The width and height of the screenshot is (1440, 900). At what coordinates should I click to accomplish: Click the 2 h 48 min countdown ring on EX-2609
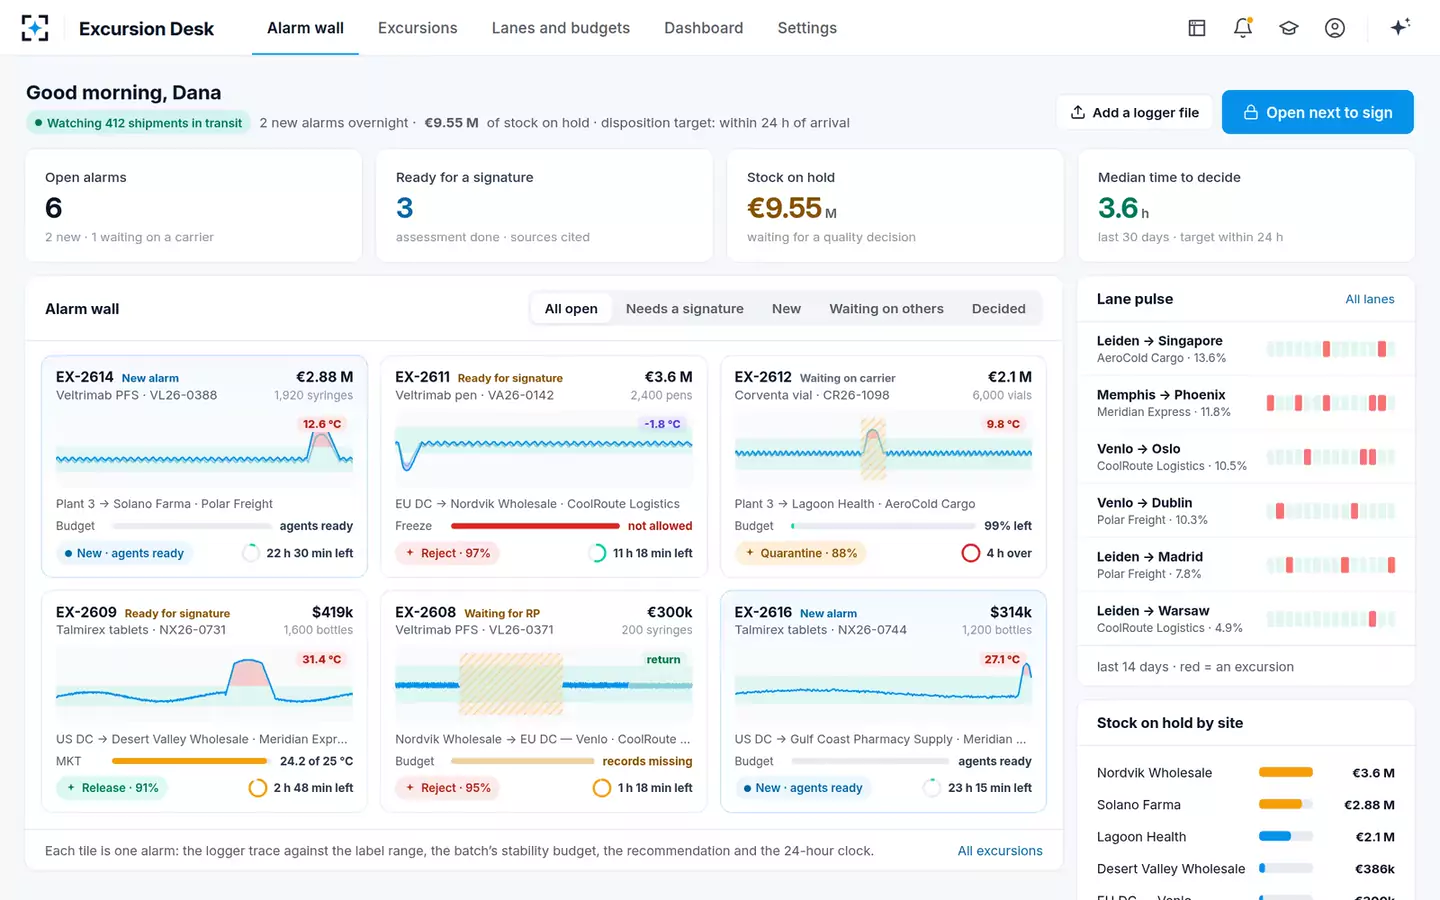(257, 788)
